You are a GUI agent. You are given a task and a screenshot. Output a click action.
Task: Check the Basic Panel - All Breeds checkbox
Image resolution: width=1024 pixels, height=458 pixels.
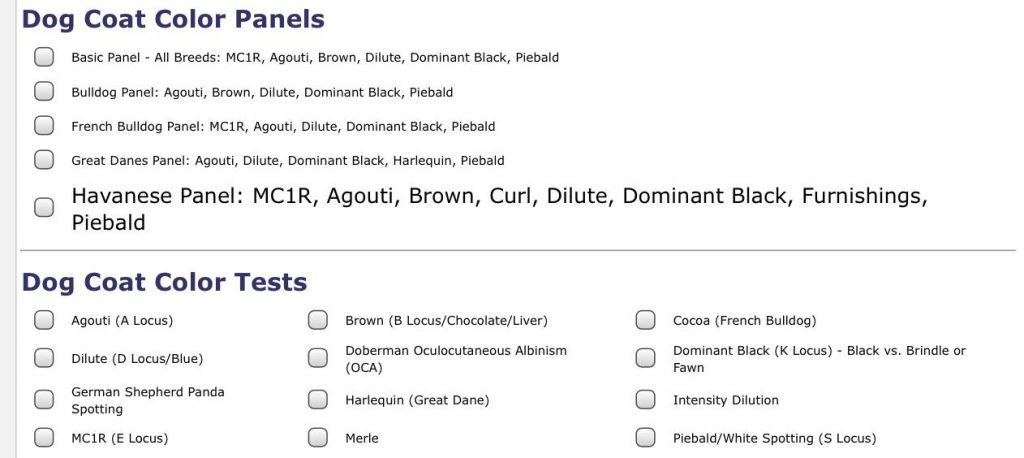pyautogui.click(x=44, y=57)
